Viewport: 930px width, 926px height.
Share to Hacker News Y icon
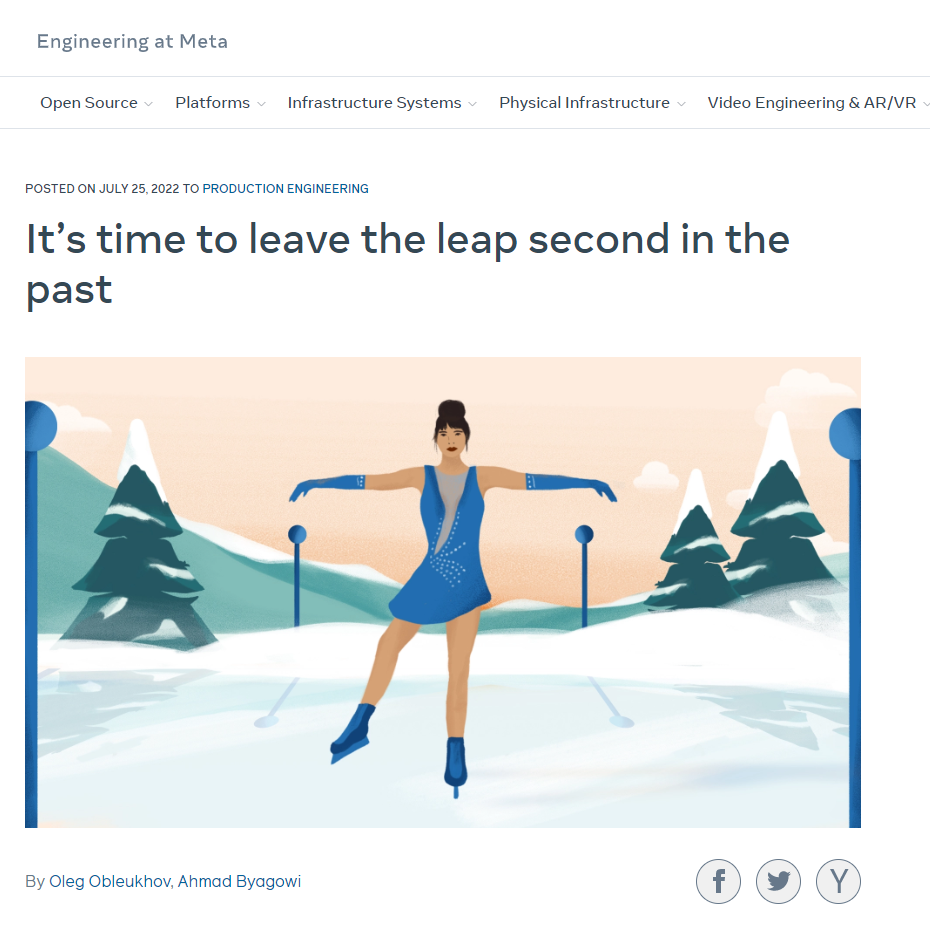838,882
